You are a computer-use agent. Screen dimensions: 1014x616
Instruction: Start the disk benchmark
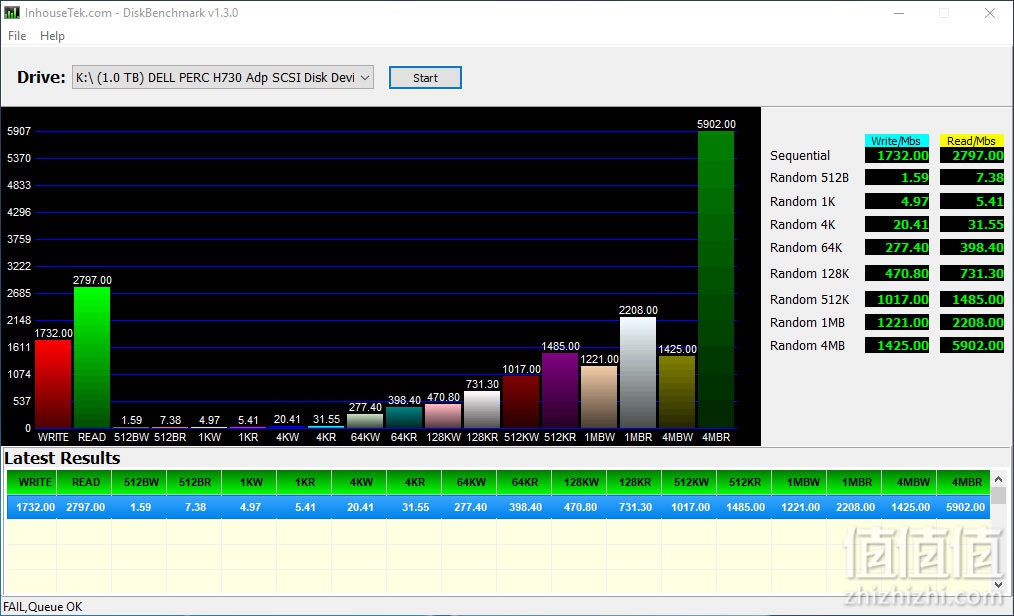pos(425,78)
